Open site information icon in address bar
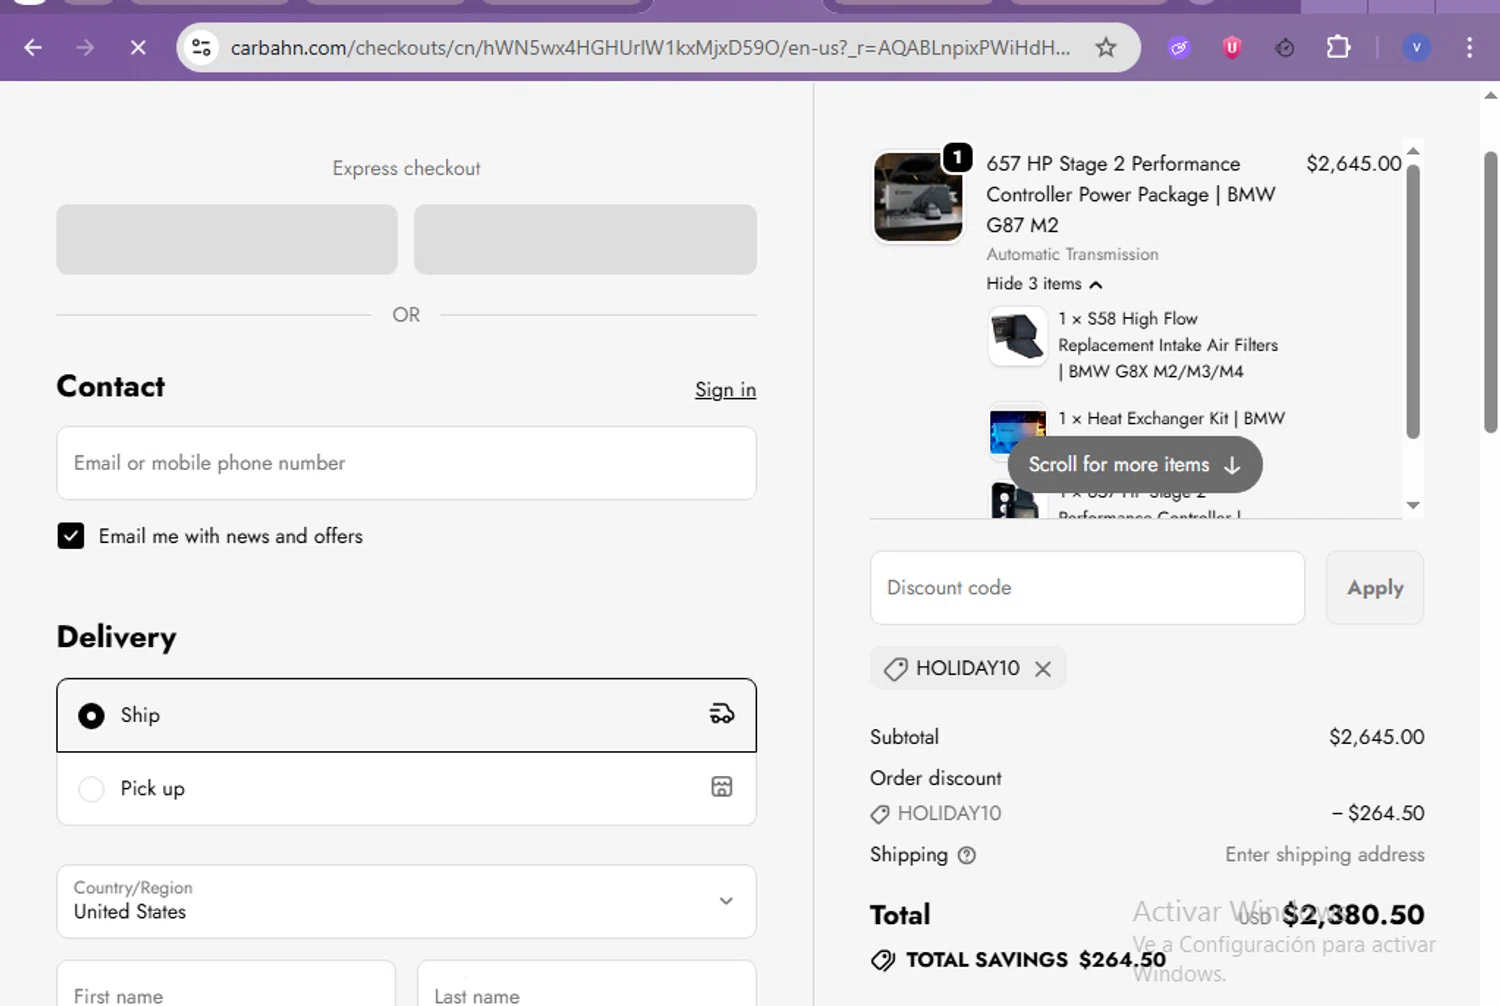 [x=201, y=47]
